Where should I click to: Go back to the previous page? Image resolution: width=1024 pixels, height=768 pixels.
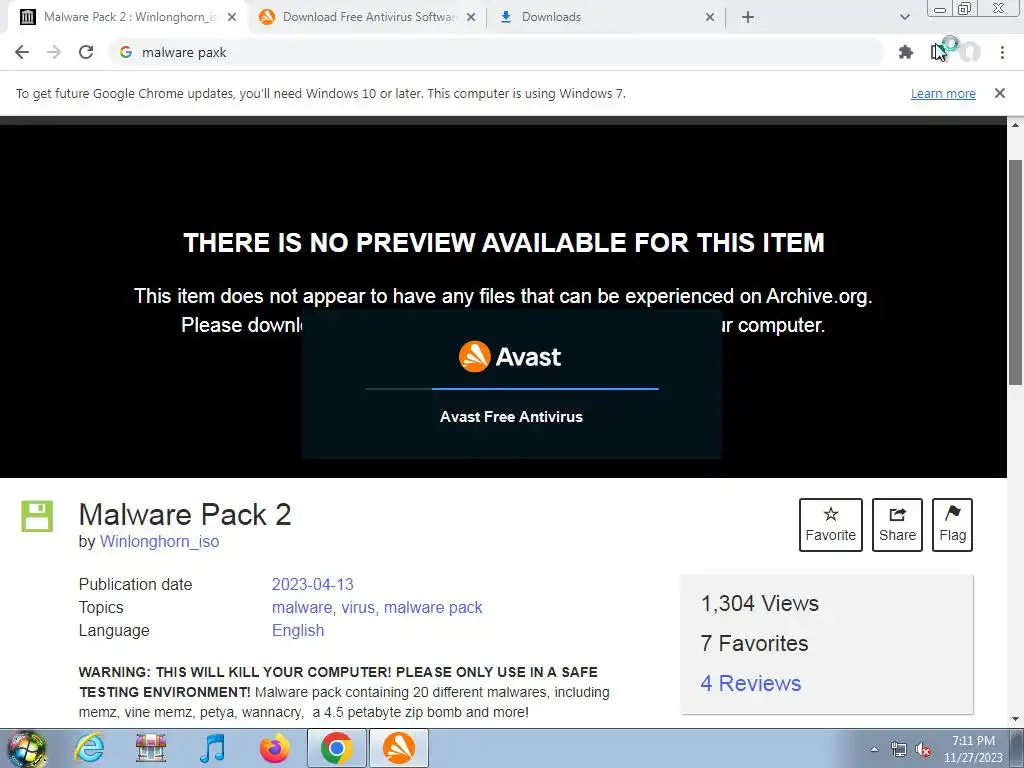(22, 52)
